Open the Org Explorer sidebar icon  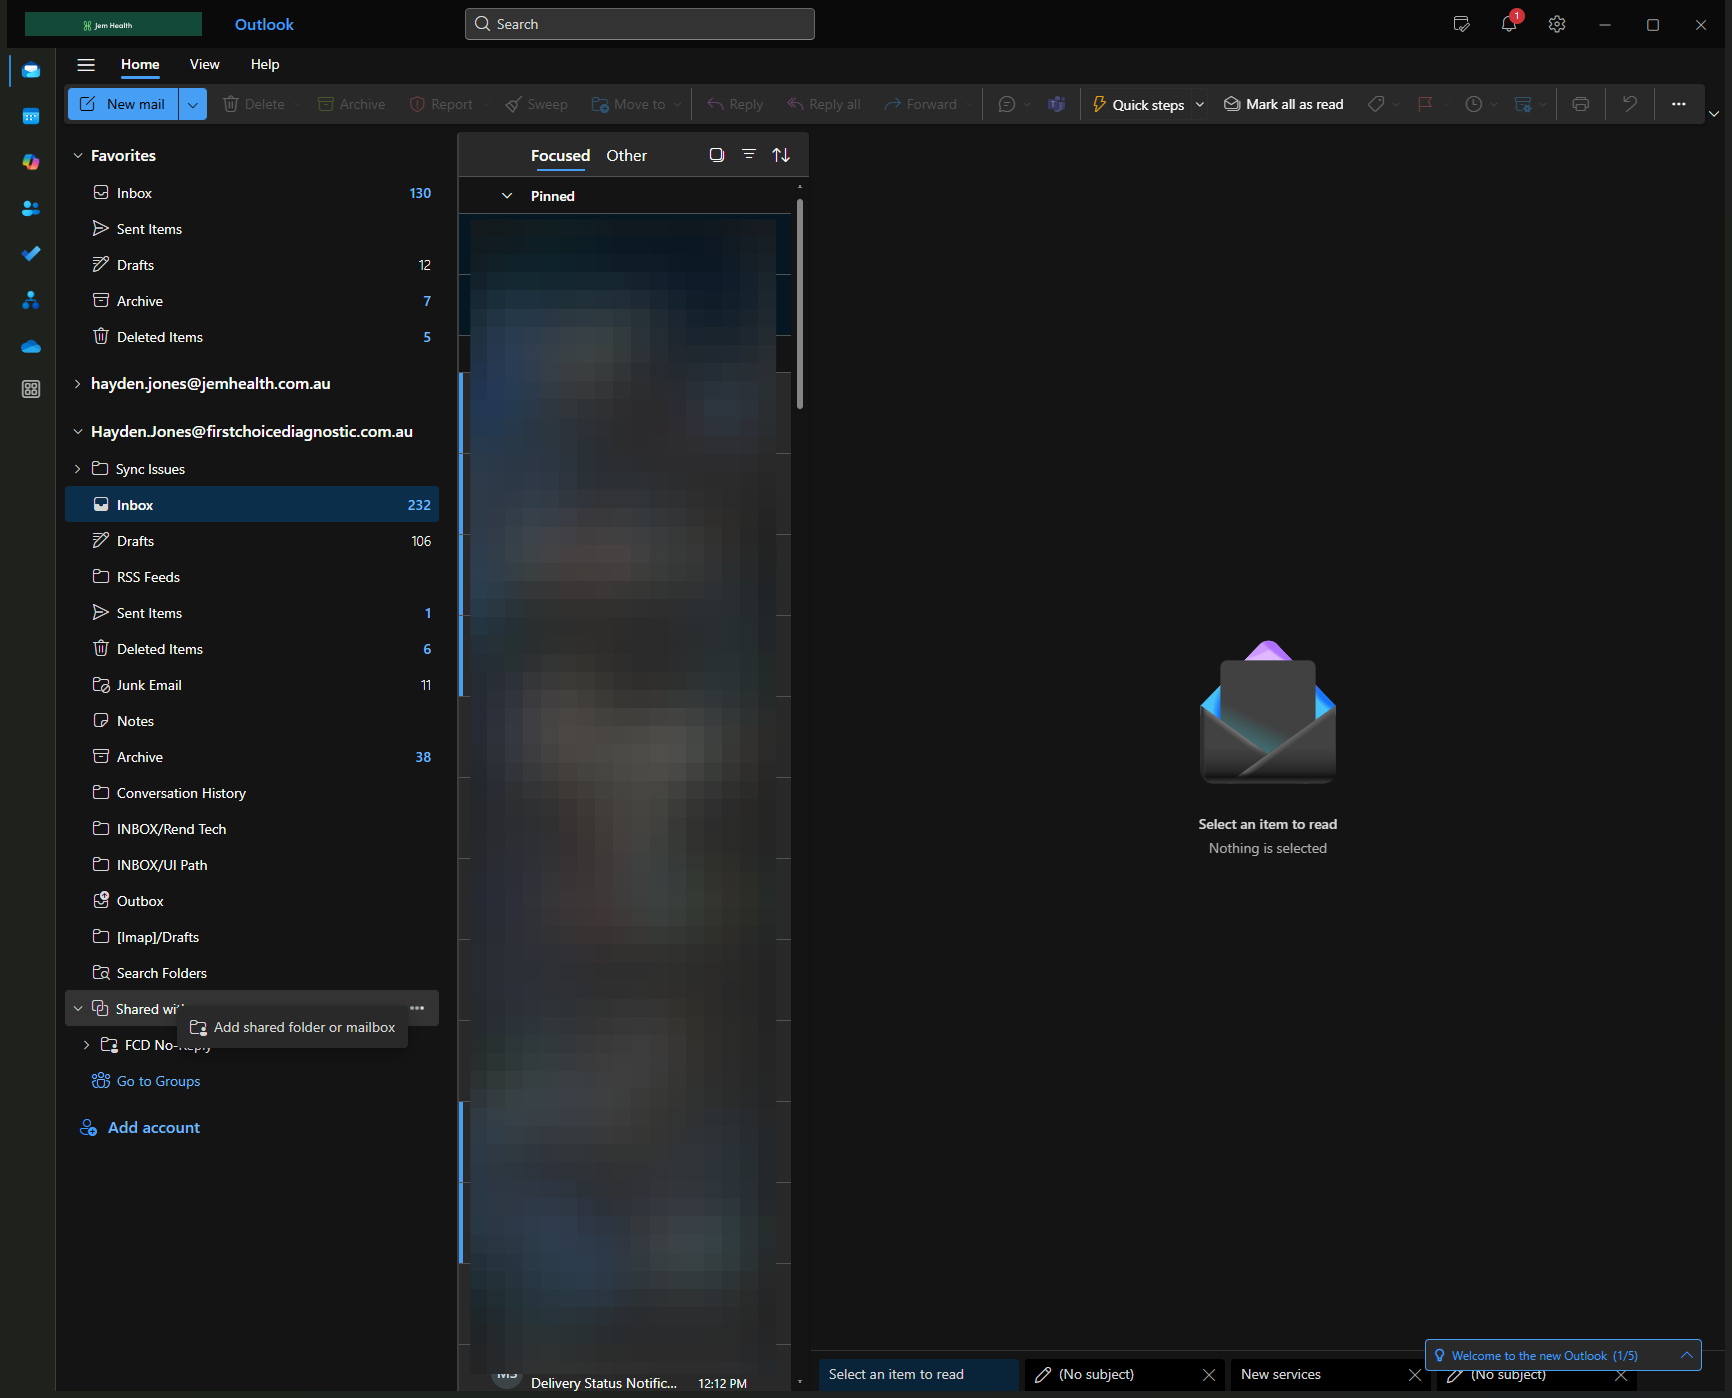pos(31,300)
